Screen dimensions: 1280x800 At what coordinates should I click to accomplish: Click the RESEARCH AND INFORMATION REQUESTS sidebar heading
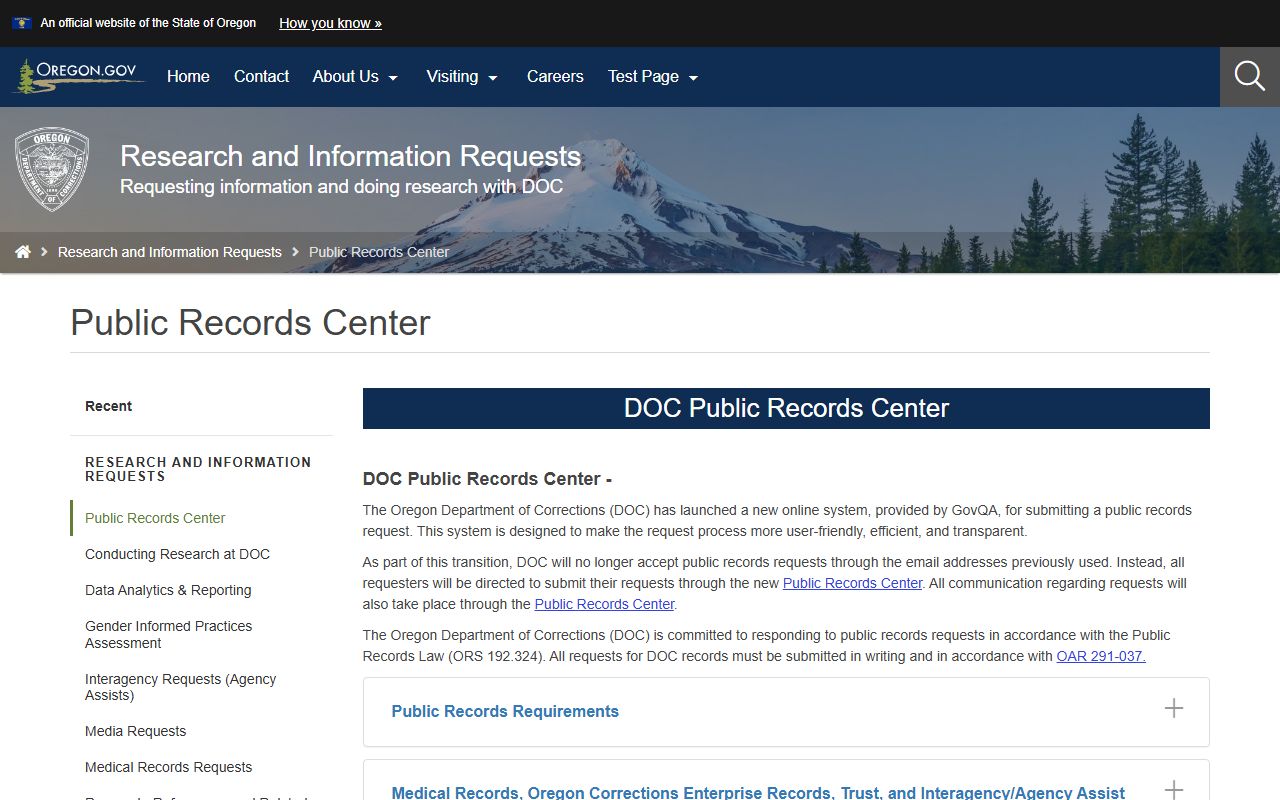pyautogui.click(x=198, y=469)
